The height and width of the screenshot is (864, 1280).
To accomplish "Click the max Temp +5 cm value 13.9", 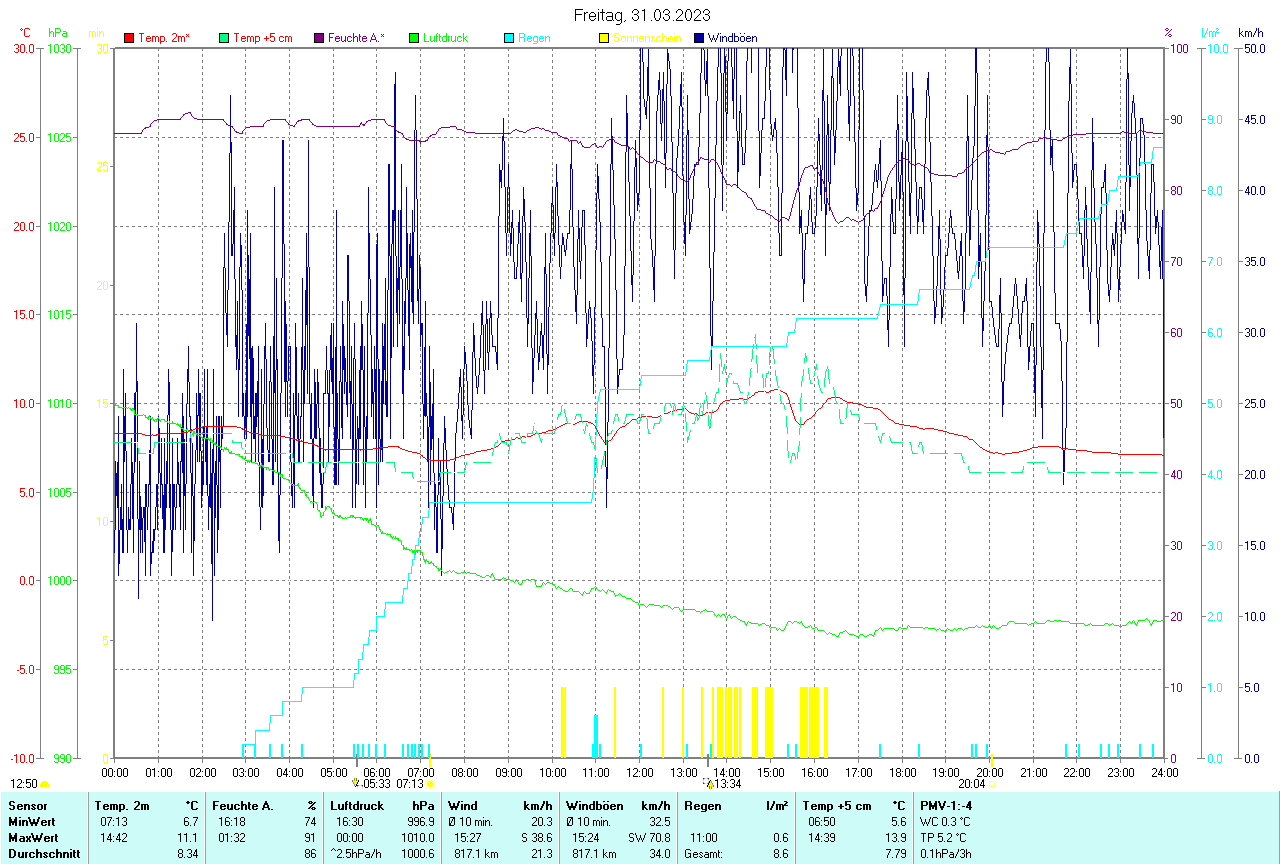I will 895,838.
